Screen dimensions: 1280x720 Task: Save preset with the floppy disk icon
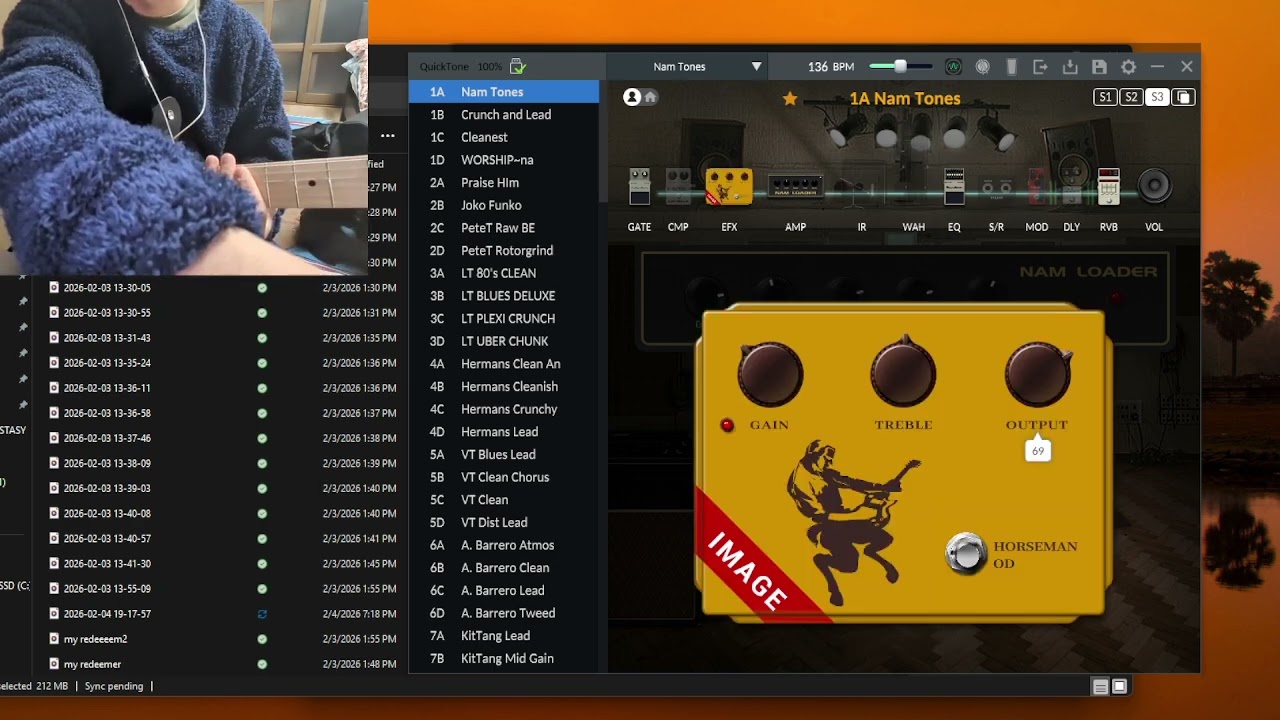(x=1099, y=67)
